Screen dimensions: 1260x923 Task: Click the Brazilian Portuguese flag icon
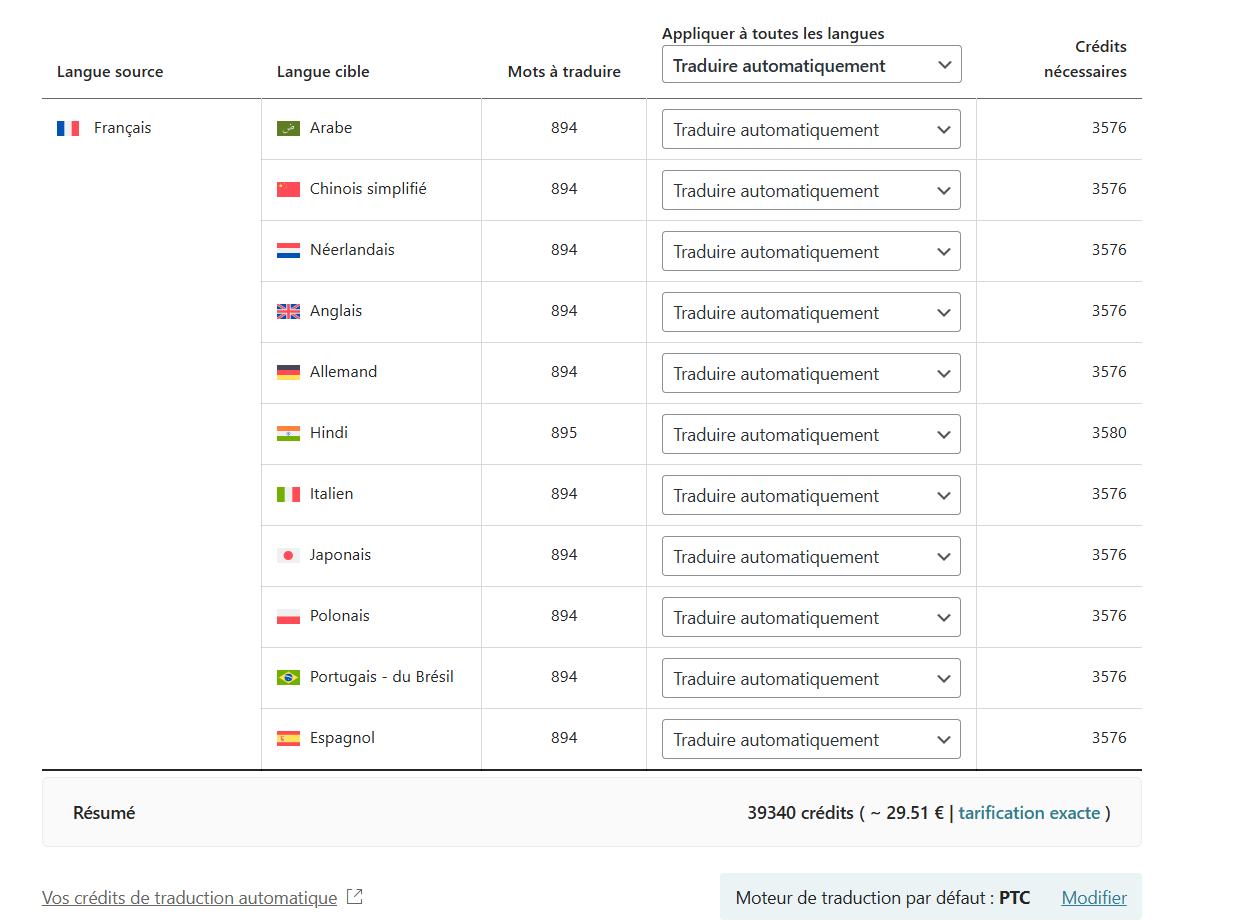[x=288, y=677]
